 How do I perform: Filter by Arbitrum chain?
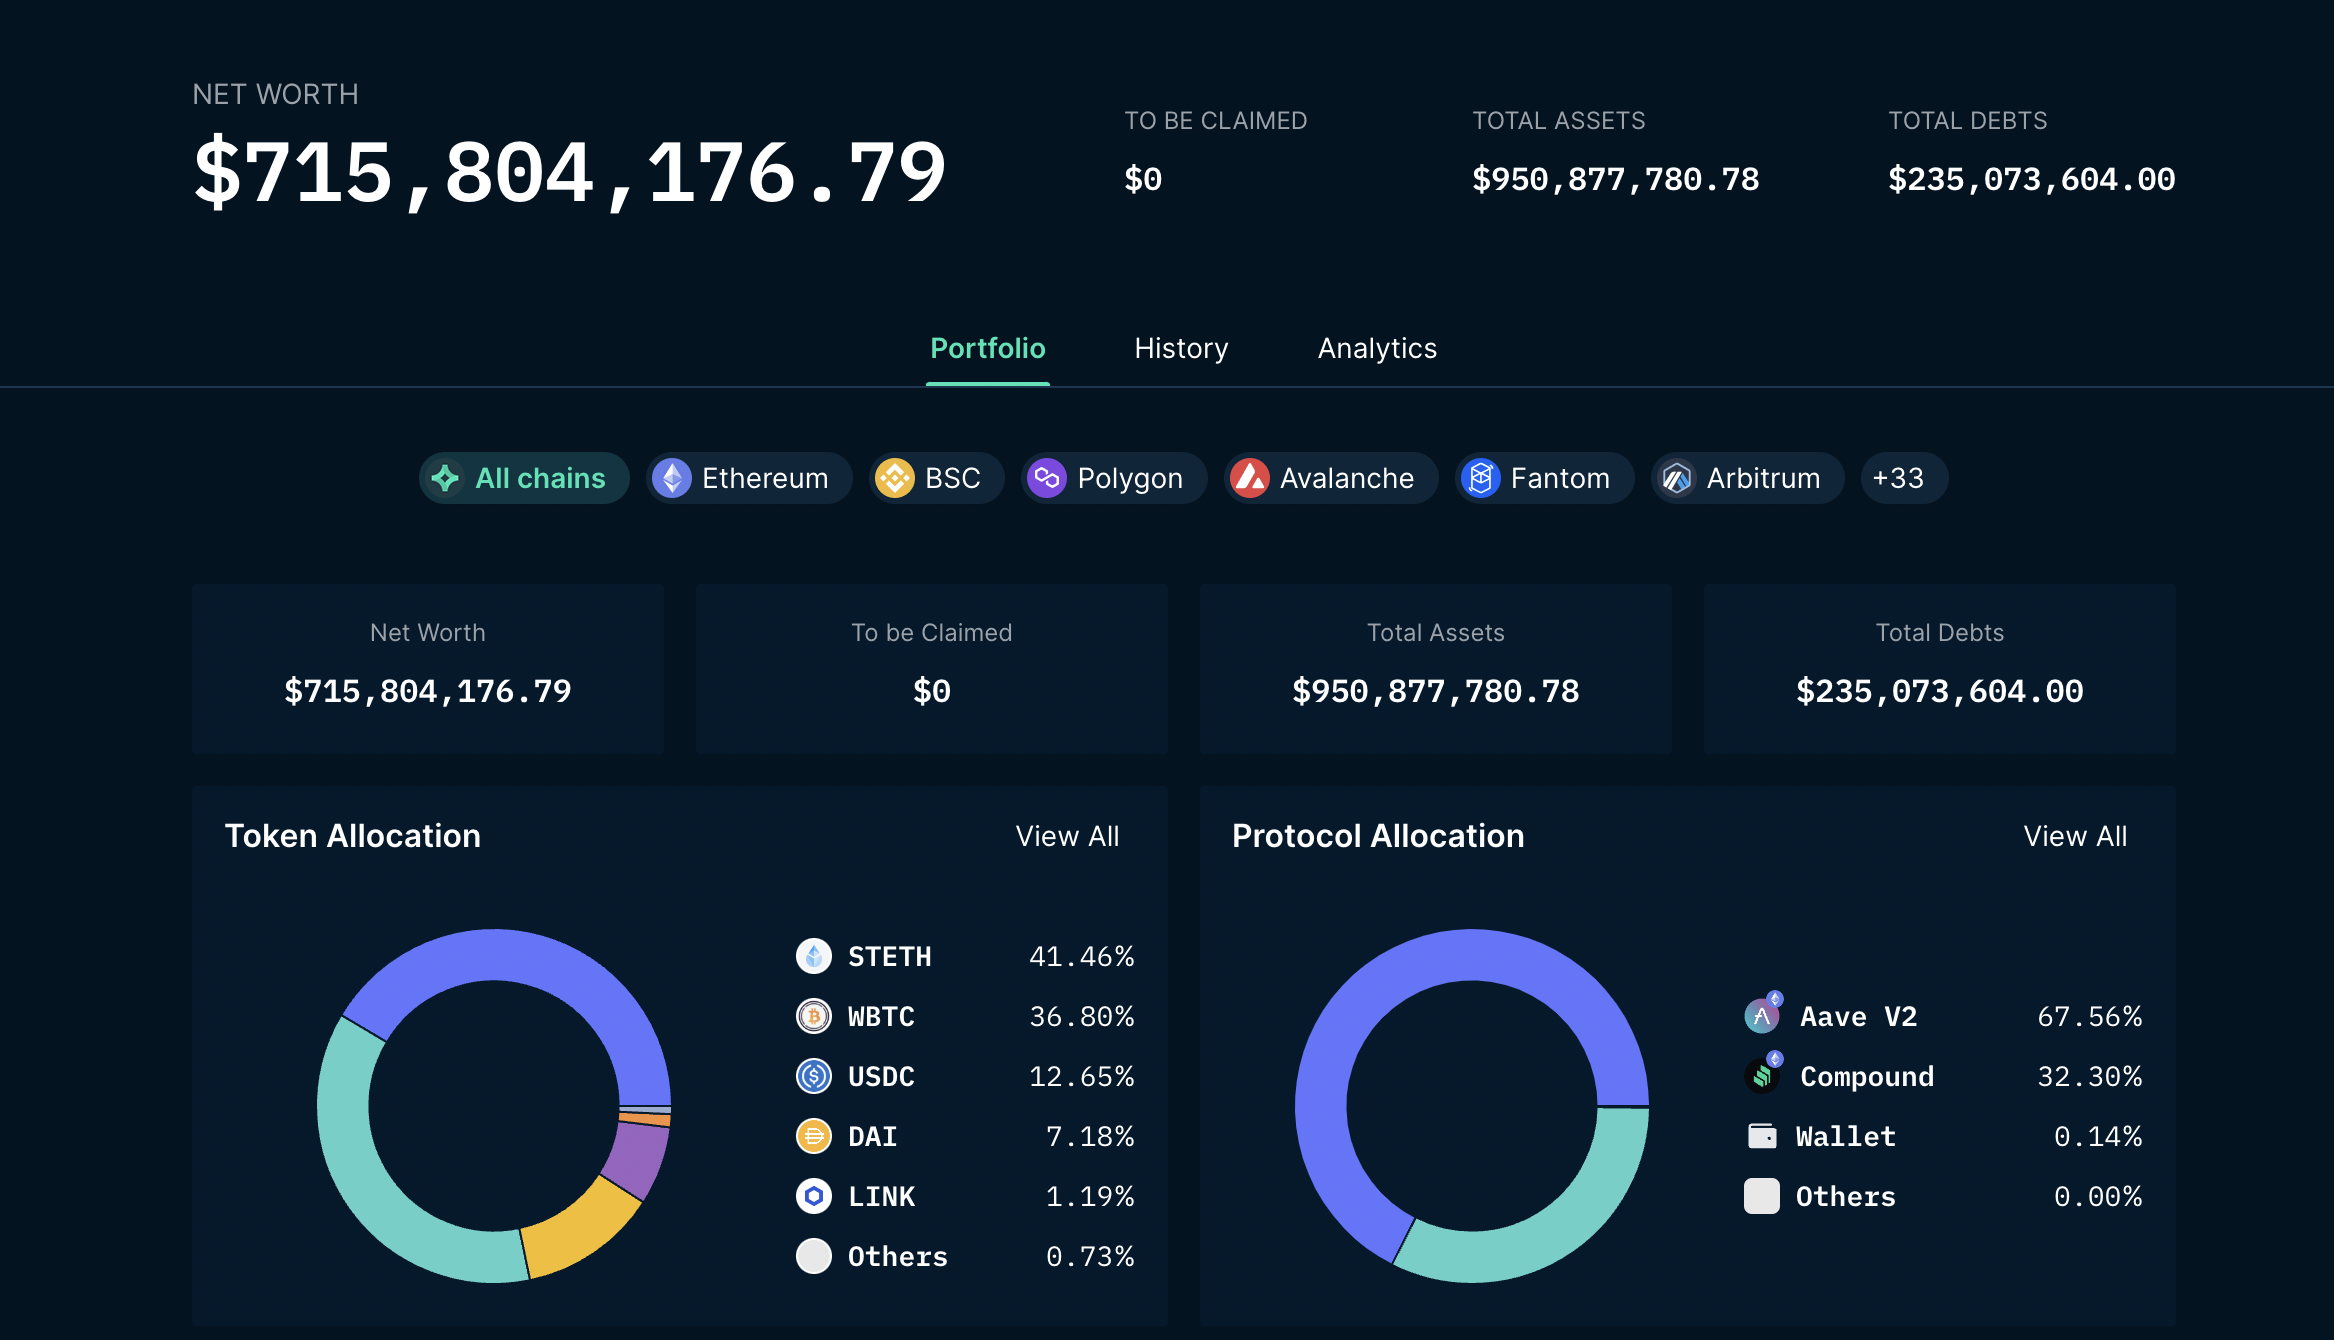click(1748, 478)
